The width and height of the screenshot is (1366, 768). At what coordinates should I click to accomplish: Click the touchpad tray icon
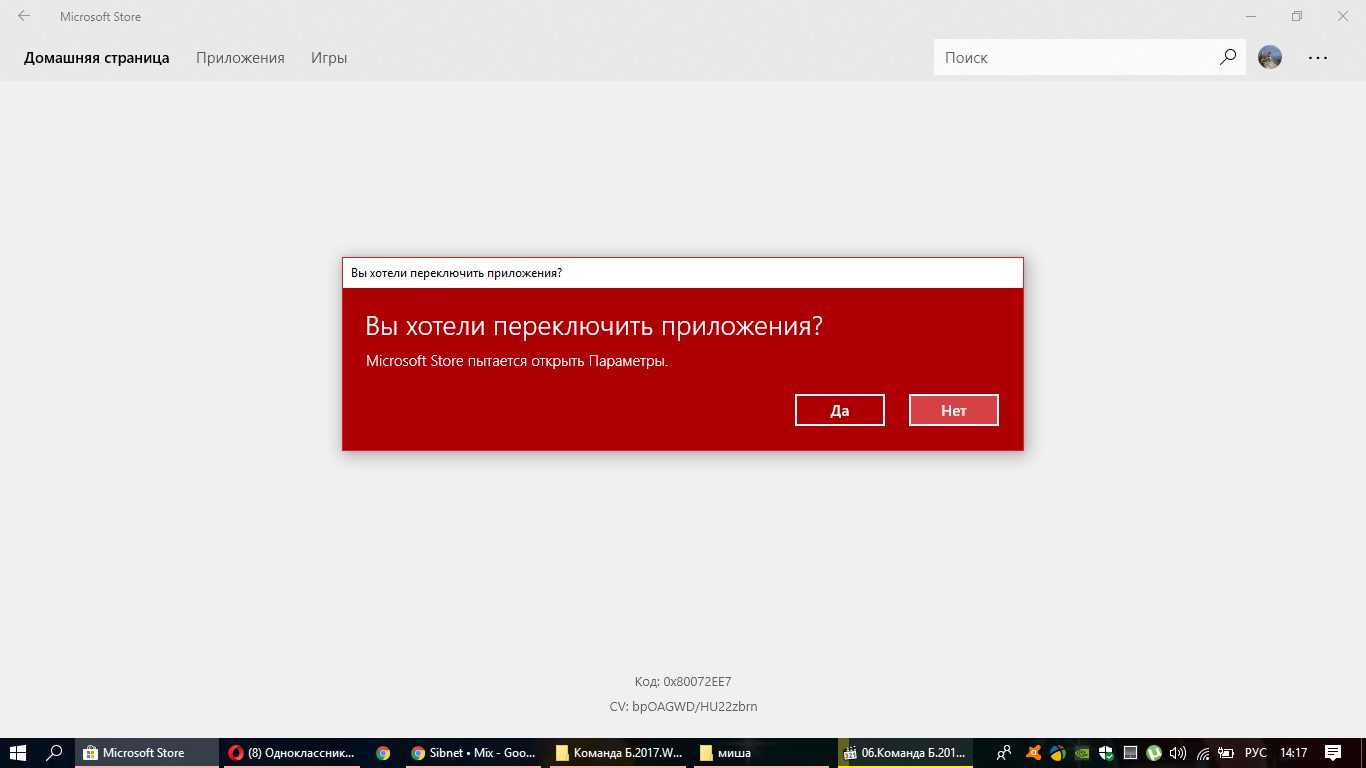coord(1130,753)
